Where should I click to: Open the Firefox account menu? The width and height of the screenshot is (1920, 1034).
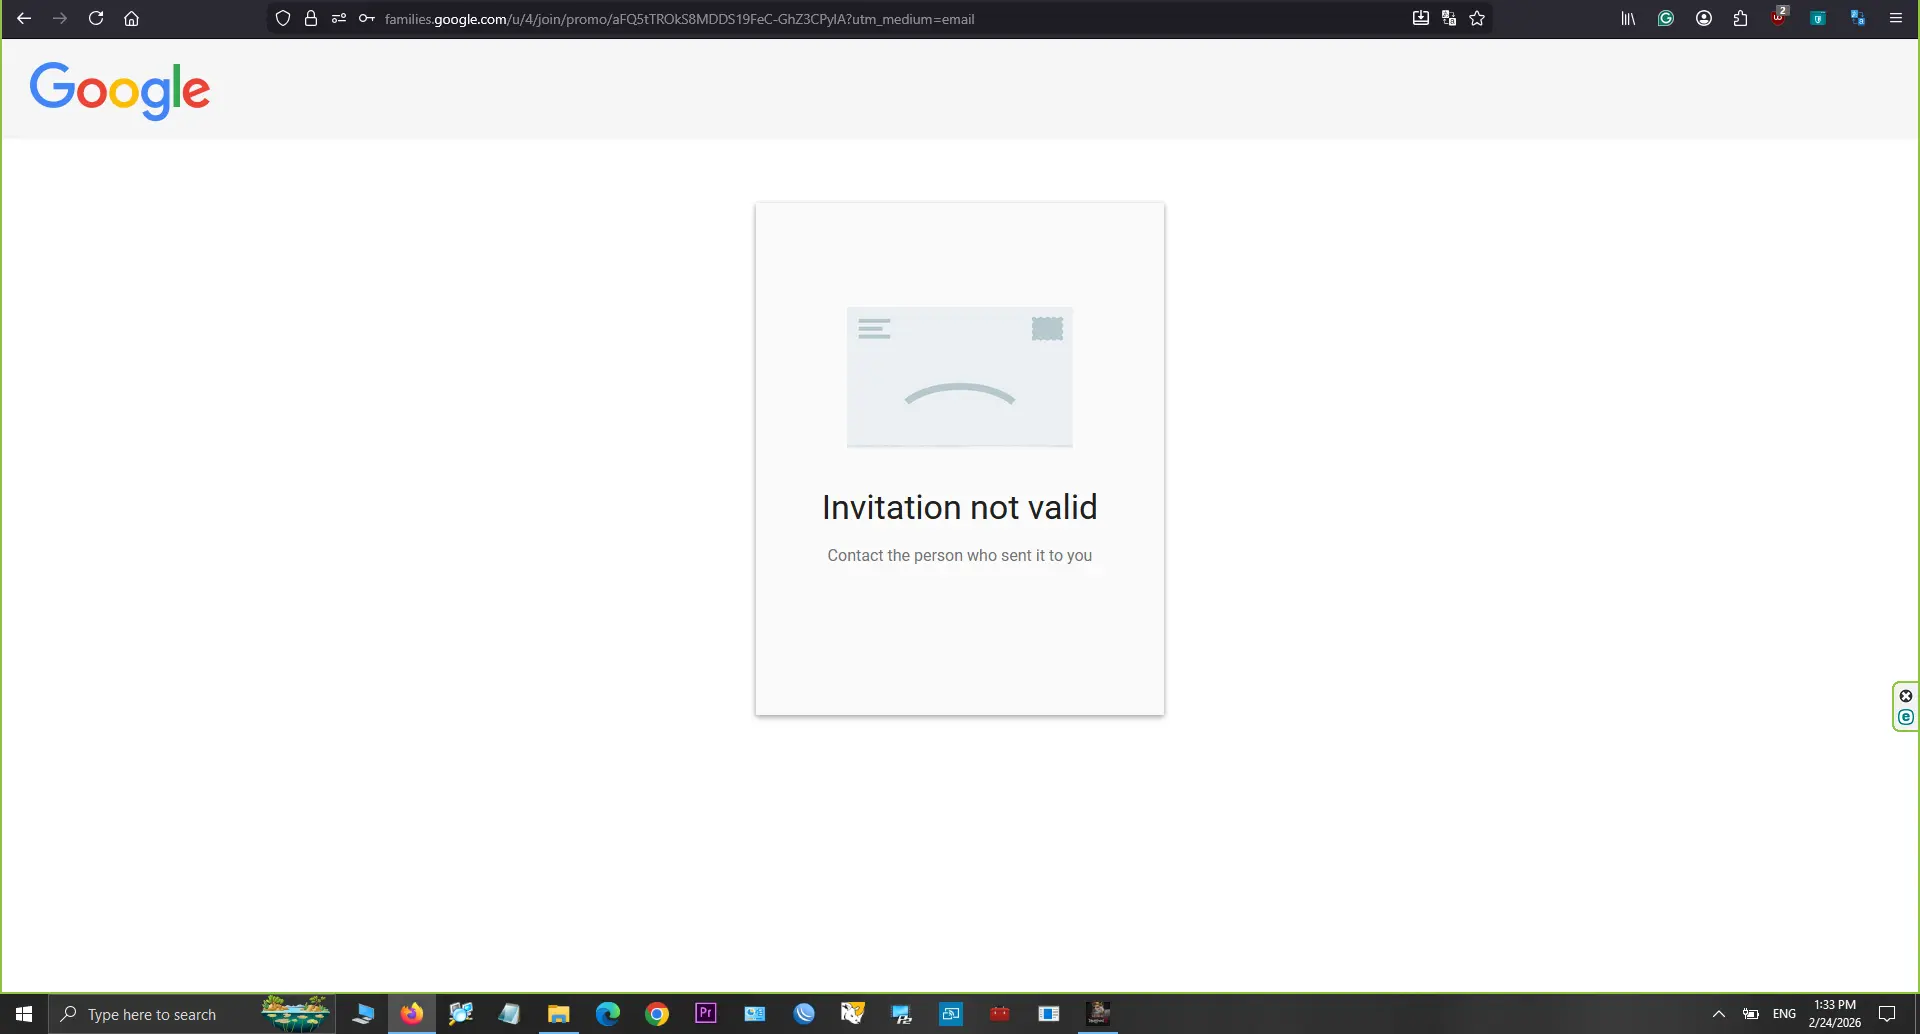click(x=1704, y=18)
